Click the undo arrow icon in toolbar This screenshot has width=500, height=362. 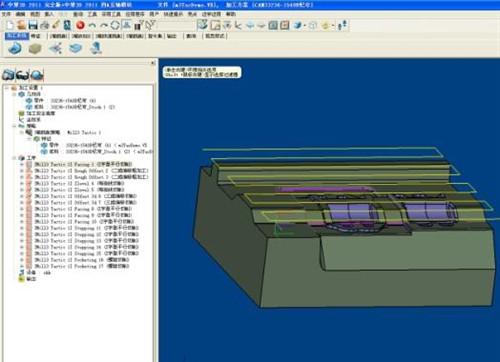(x=92, y=25)
